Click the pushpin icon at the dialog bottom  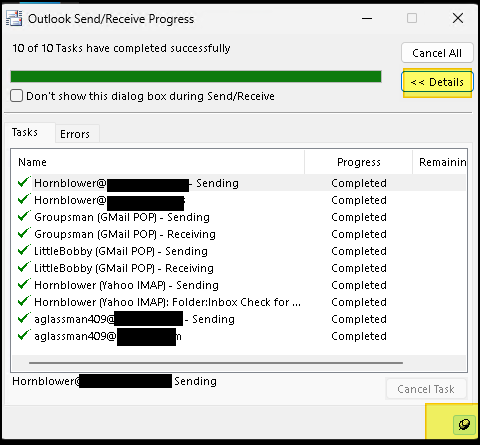(464, 424)
